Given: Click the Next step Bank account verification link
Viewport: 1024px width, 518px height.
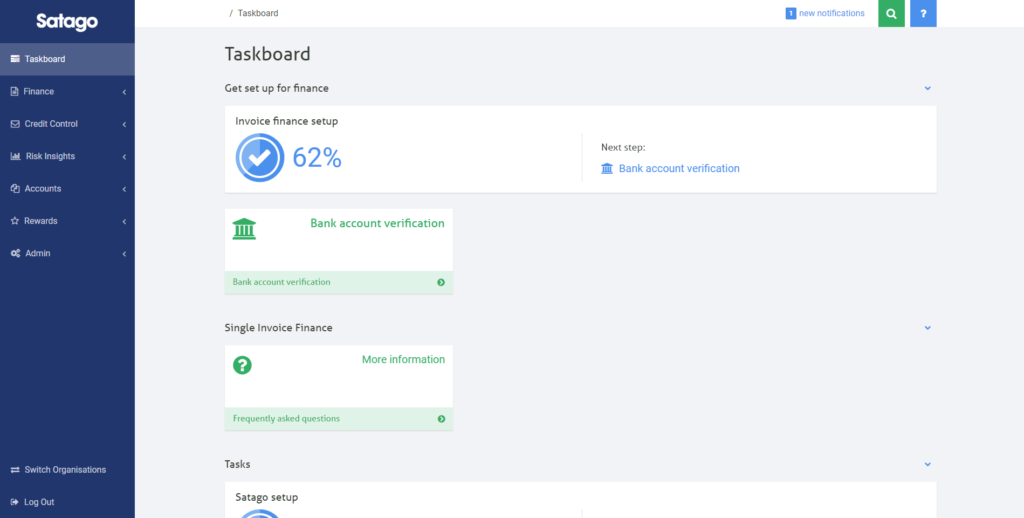Looking at the screenshot, I should click(x=678, y=169).
